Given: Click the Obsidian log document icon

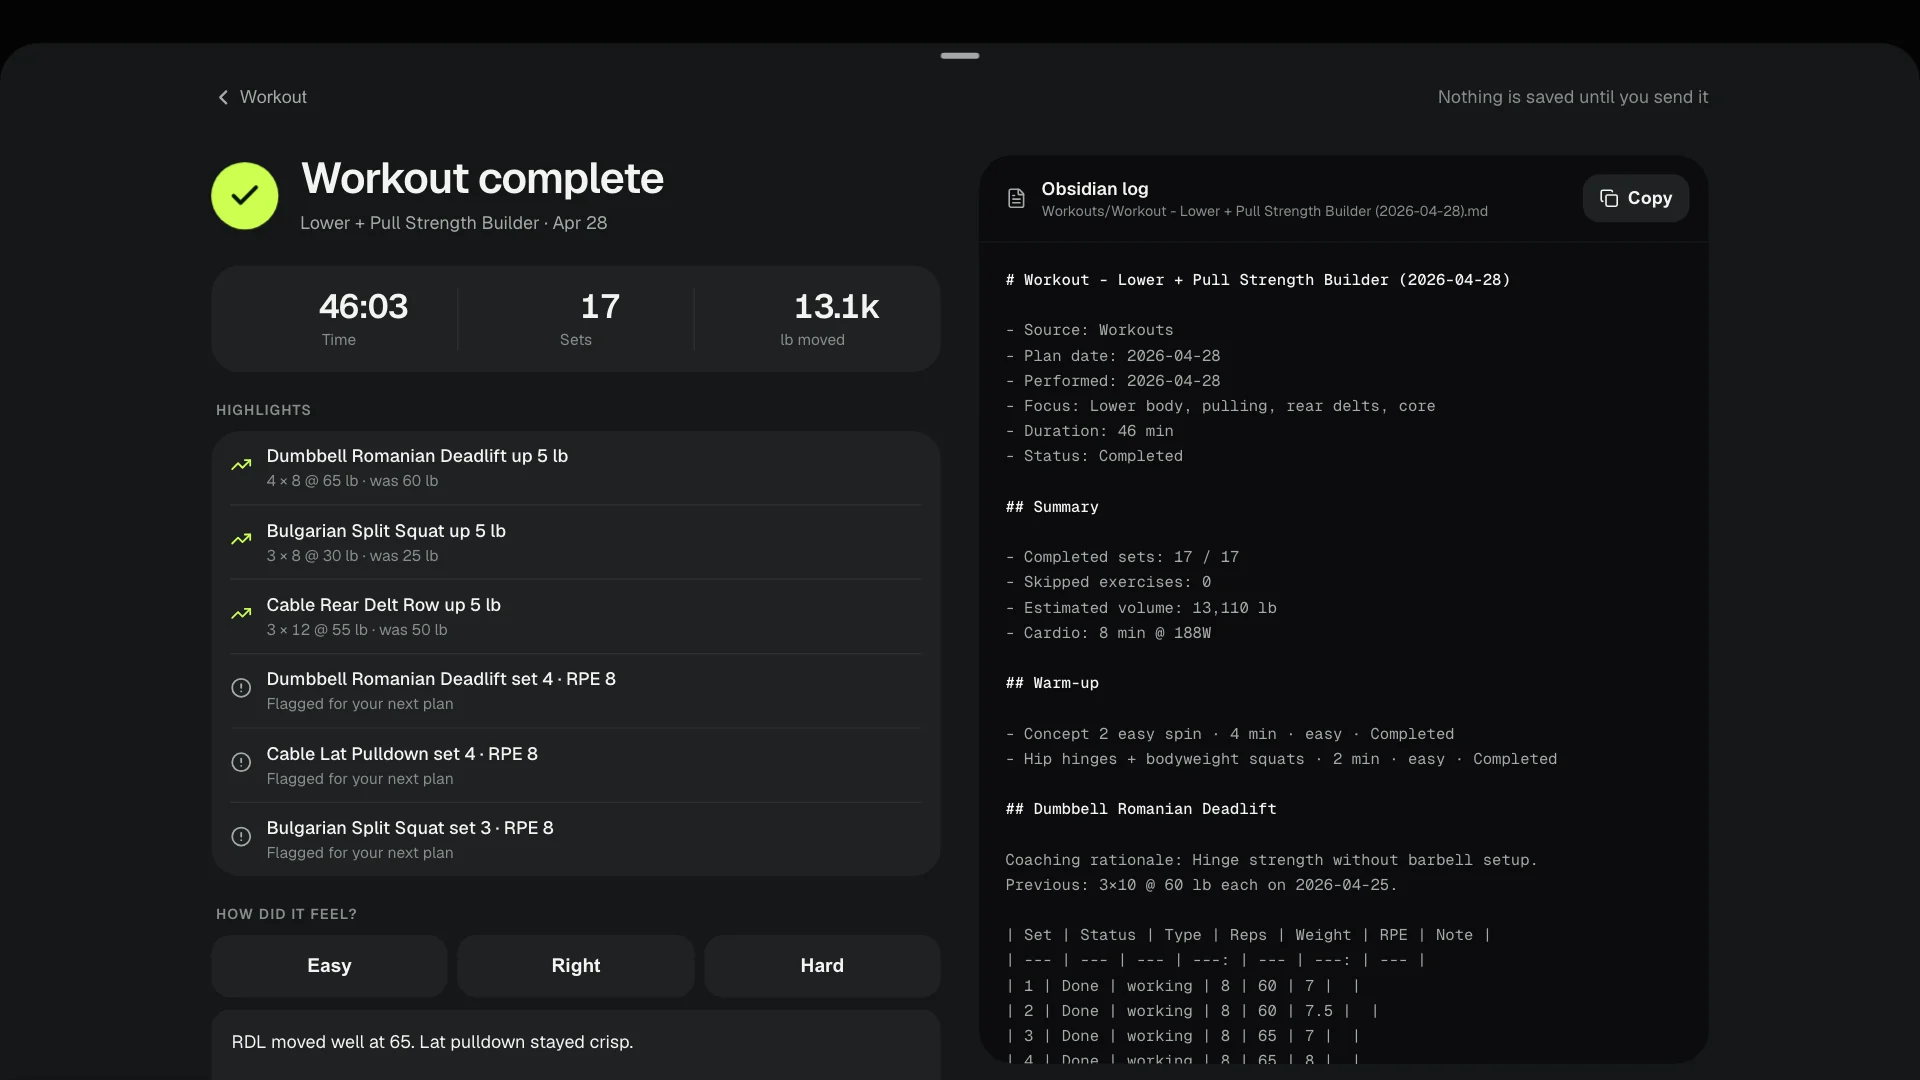Looking at the screenshot, I should pyautogui.click(x=1016, y=198).
